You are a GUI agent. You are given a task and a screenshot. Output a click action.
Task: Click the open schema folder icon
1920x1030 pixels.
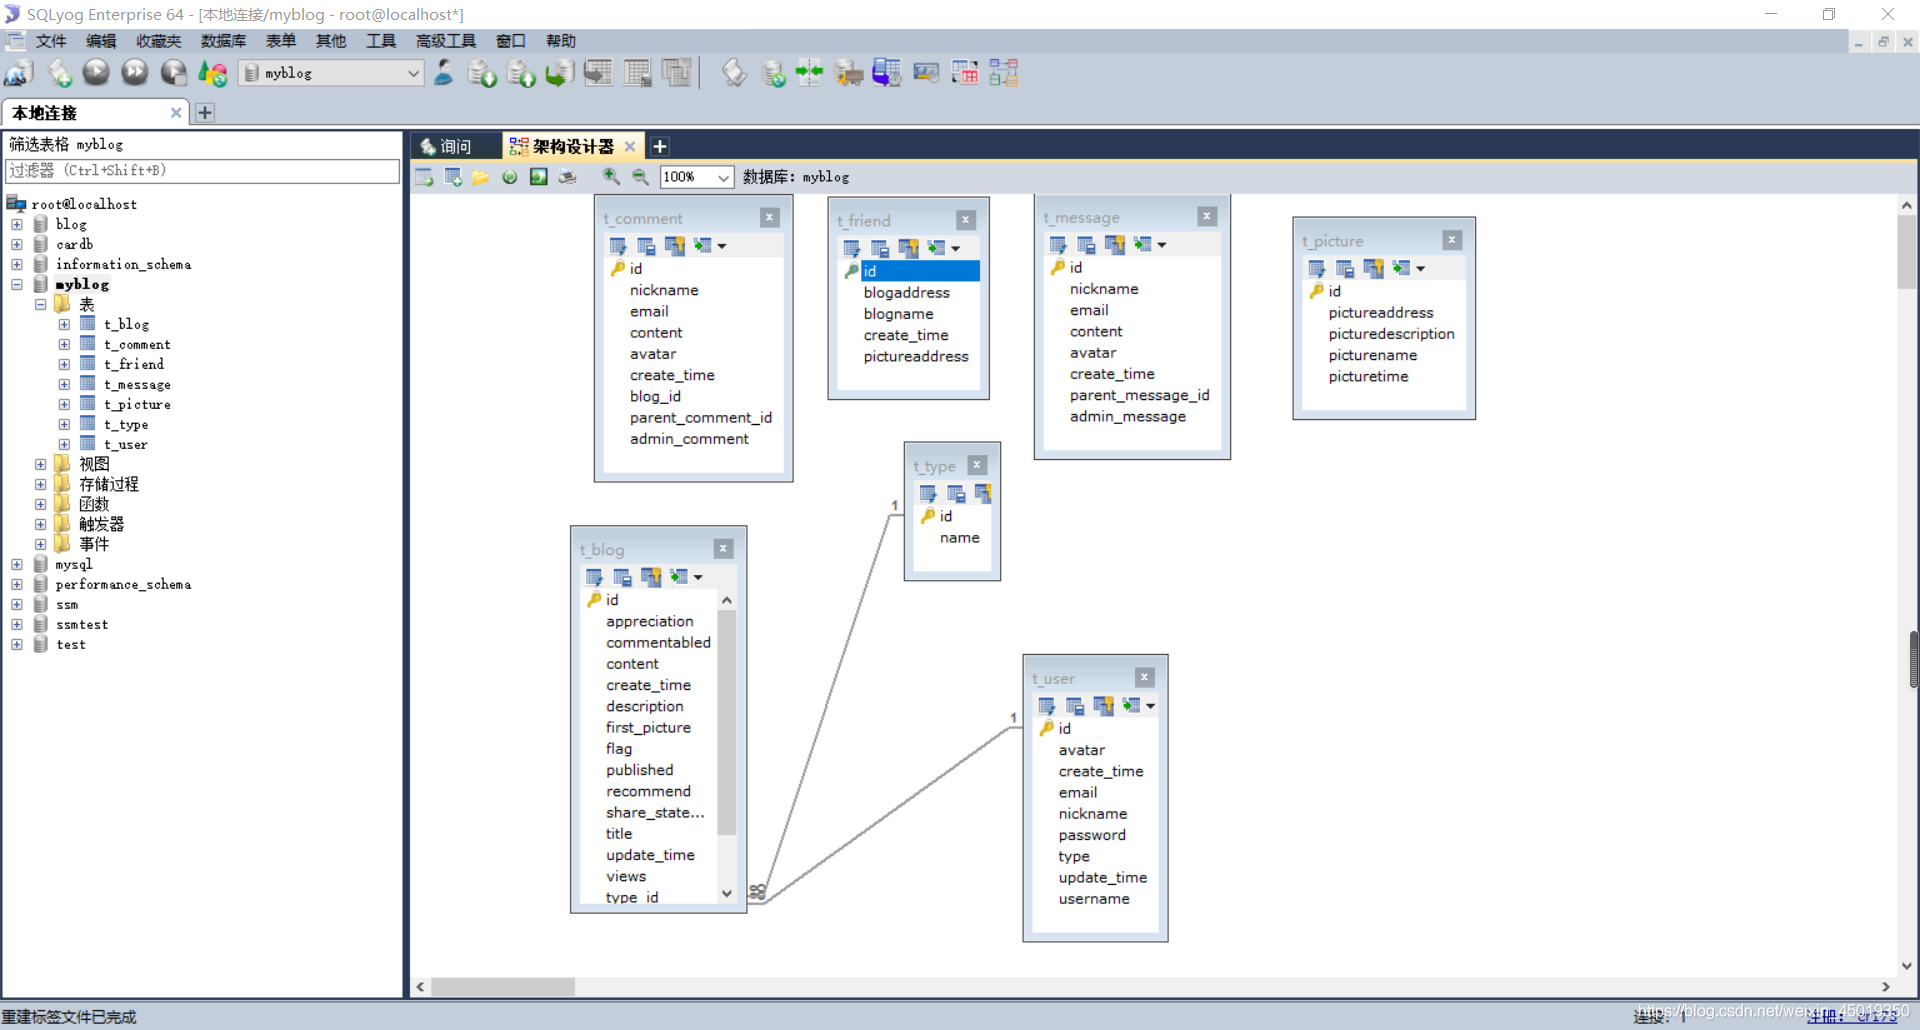pos(481,177)
